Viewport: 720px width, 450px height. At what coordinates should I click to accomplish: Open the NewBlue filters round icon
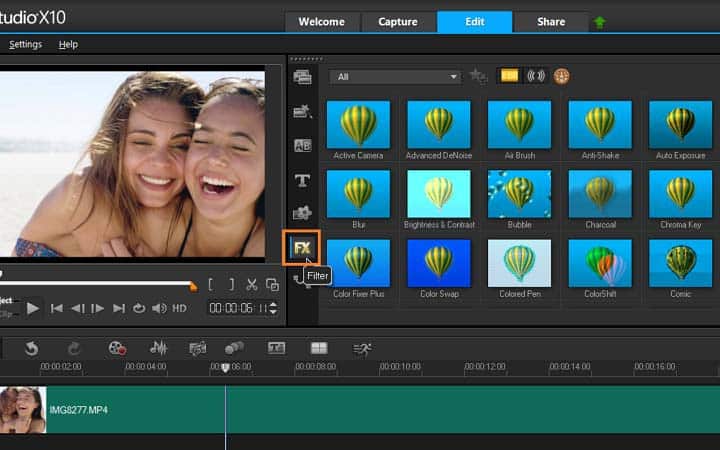point(561,76)
